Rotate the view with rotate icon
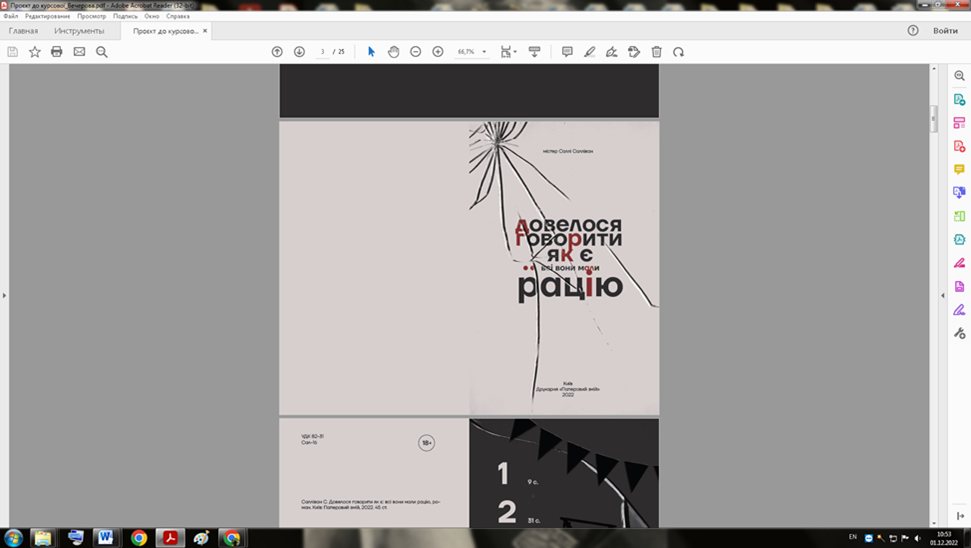971x548 pixels. coord(679,52)
